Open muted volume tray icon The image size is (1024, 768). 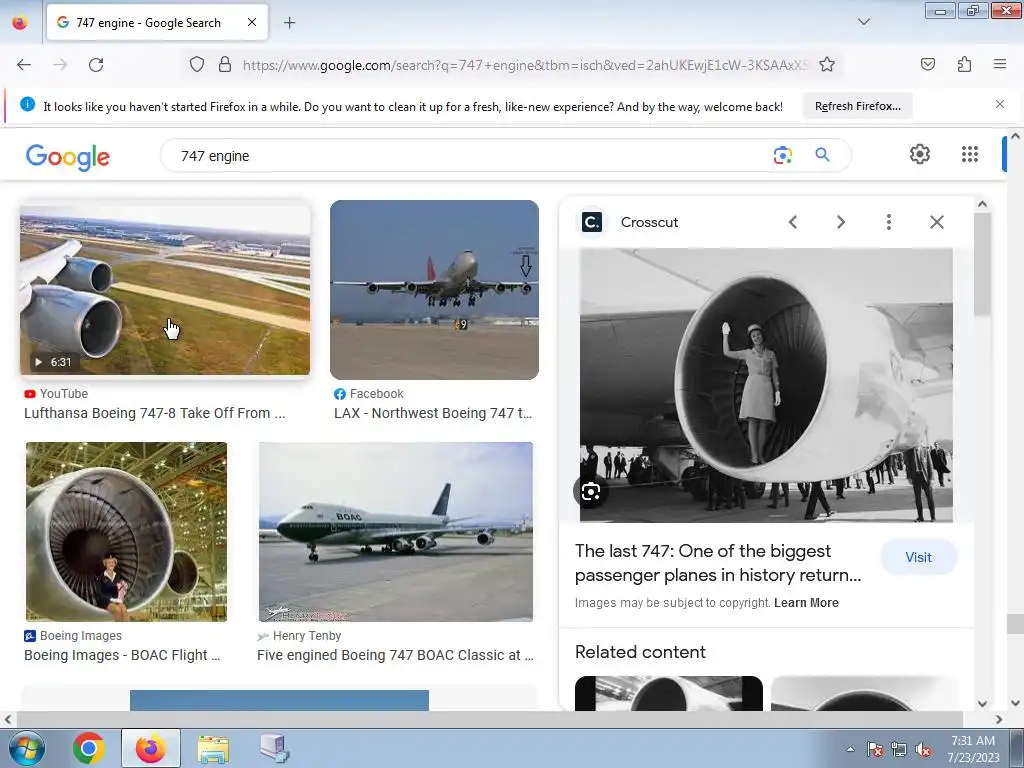tap(923, 749)
